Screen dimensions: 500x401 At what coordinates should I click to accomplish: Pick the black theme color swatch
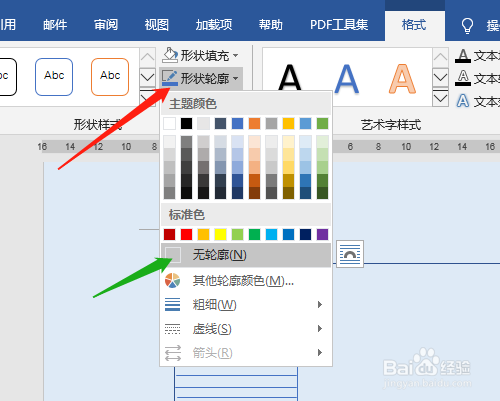point(186,123)
